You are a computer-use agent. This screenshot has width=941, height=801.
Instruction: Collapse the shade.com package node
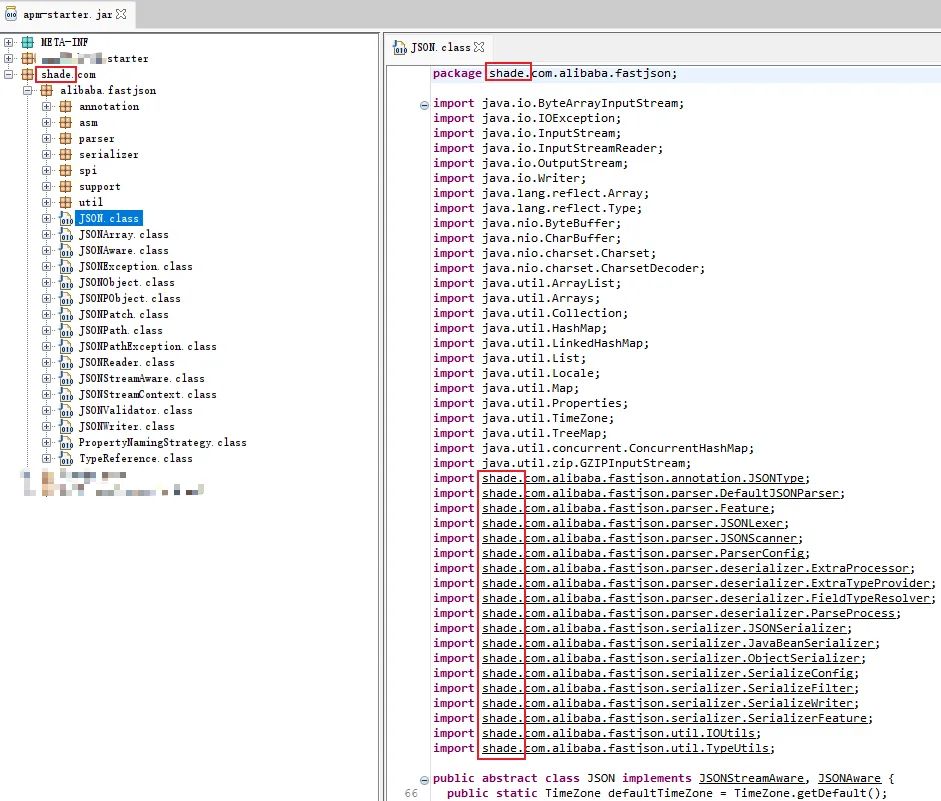tap(8, 74)
